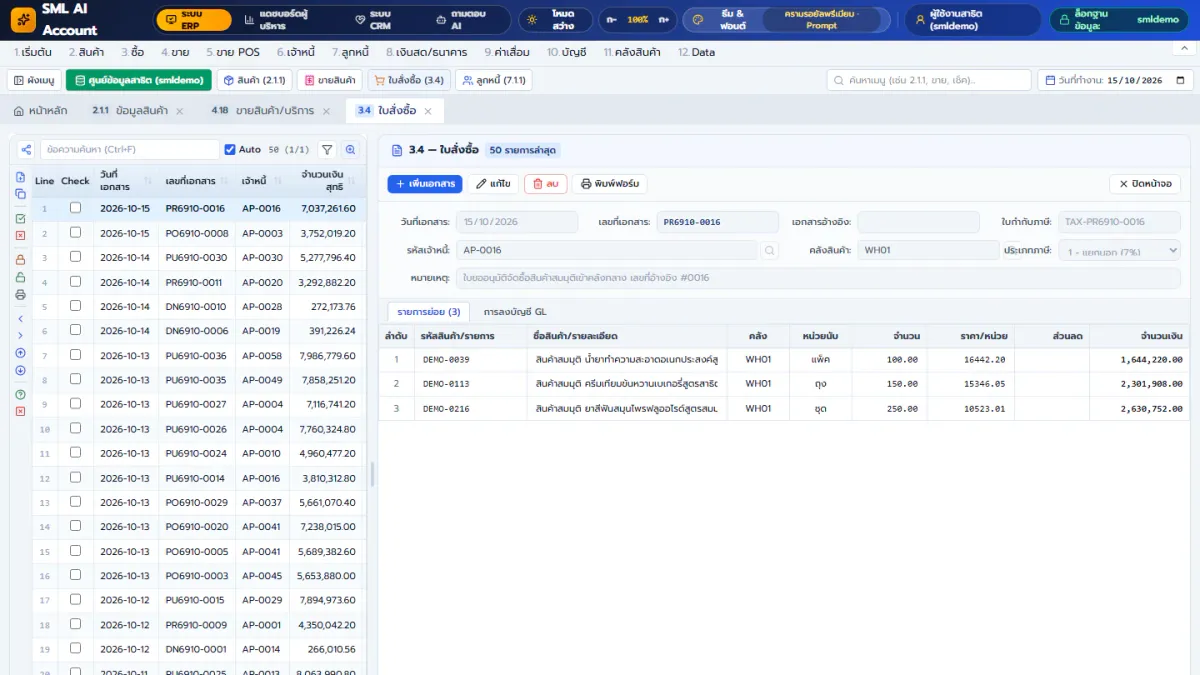Viewport: 1200px width, 675px height.
Task: Click the magnifier zoom icon next to the filter
Action: pos(351,150)
